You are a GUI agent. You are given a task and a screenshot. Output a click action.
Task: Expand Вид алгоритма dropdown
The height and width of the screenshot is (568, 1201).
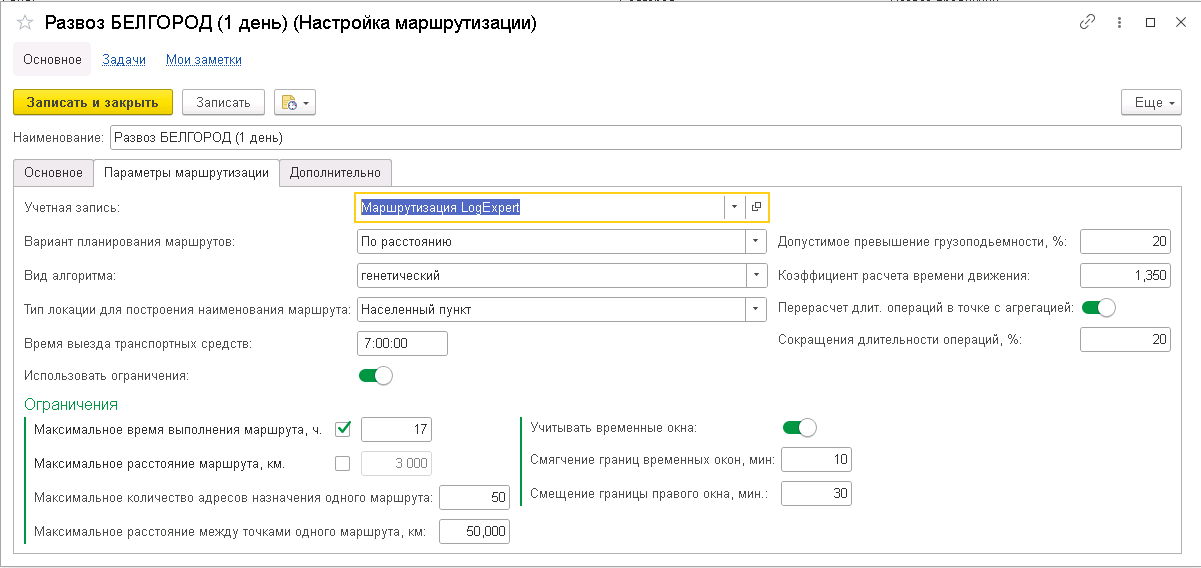(756, 275)
